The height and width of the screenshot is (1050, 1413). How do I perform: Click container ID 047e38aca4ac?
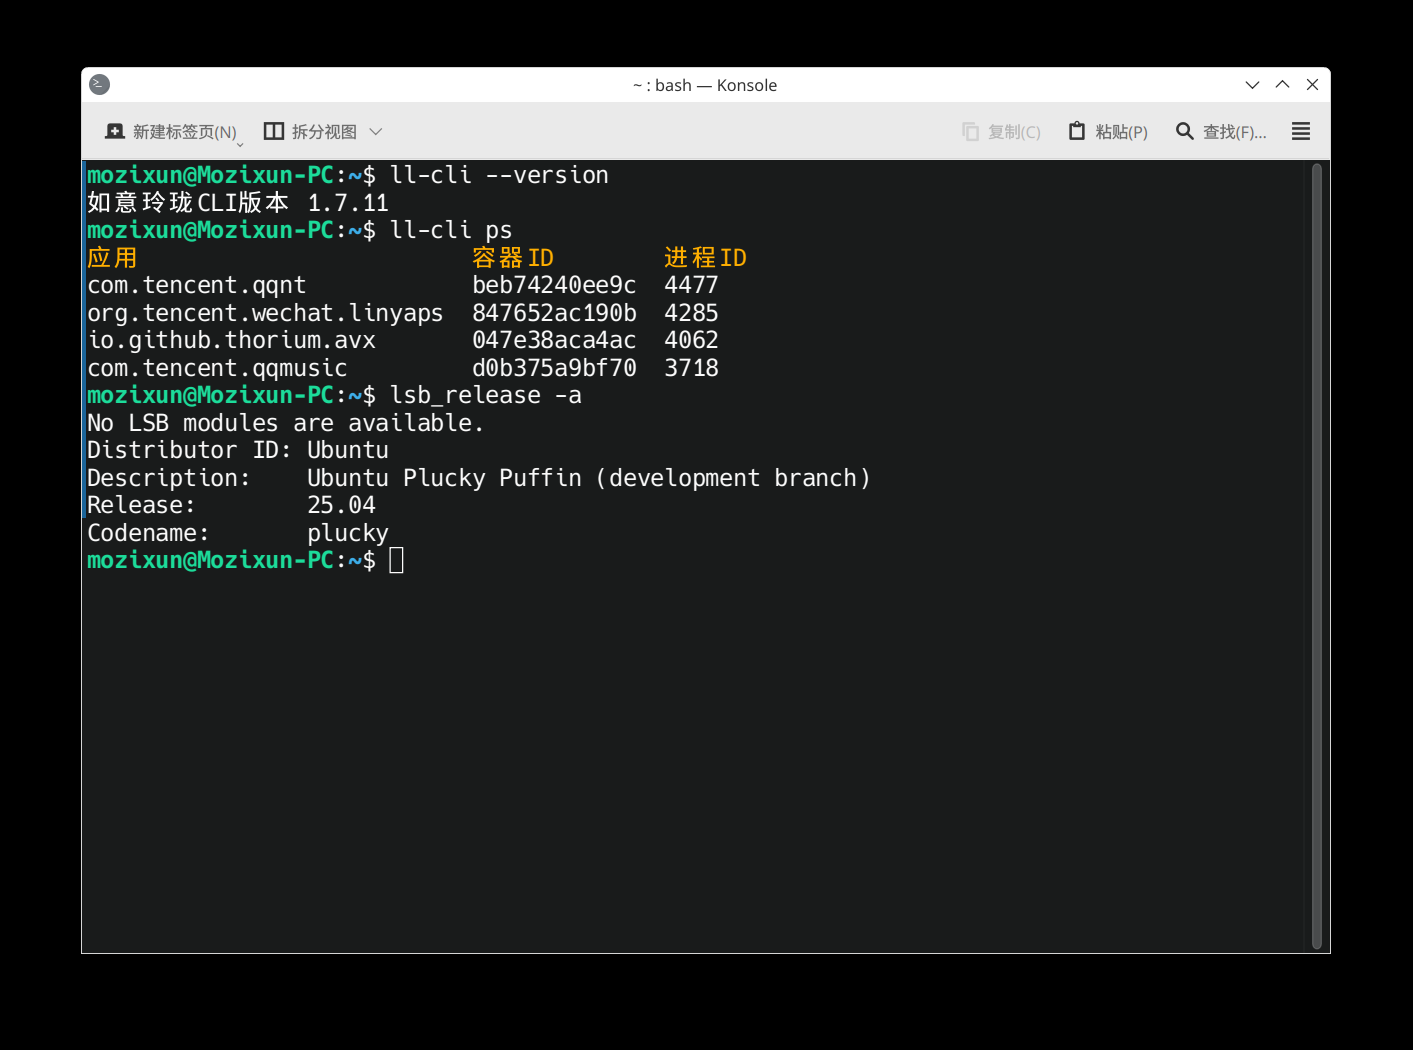pos(554,340)
